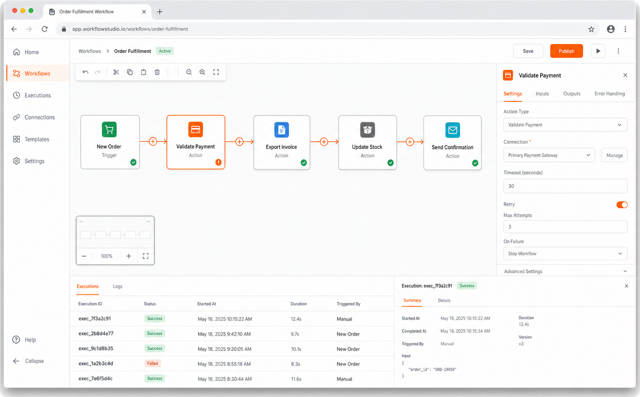Select the Export Invoice node

point(282,142)
